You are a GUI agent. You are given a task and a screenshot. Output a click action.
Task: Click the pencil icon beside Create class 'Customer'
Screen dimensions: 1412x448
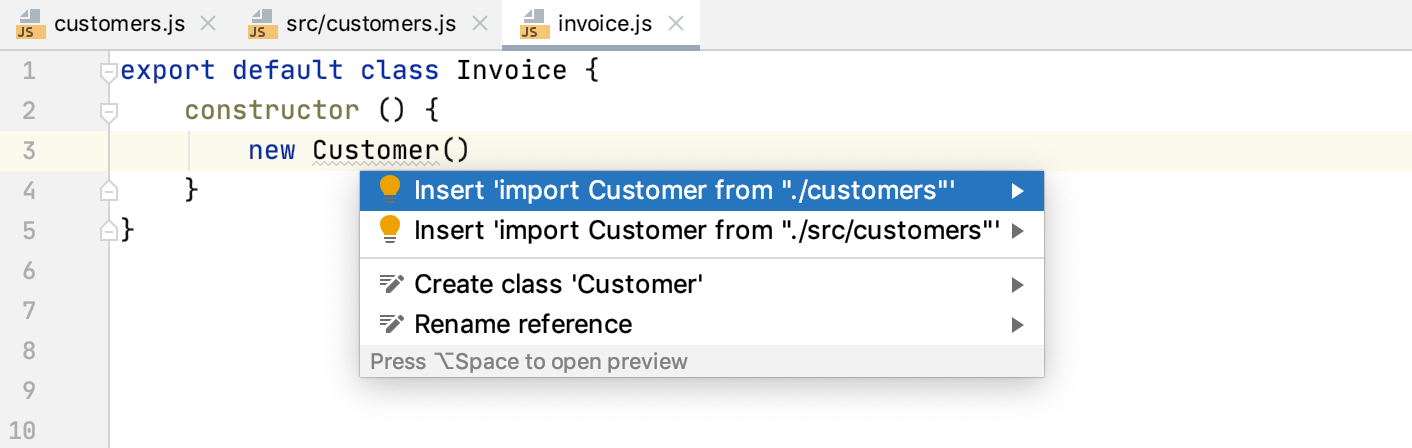tap(391, 285)
